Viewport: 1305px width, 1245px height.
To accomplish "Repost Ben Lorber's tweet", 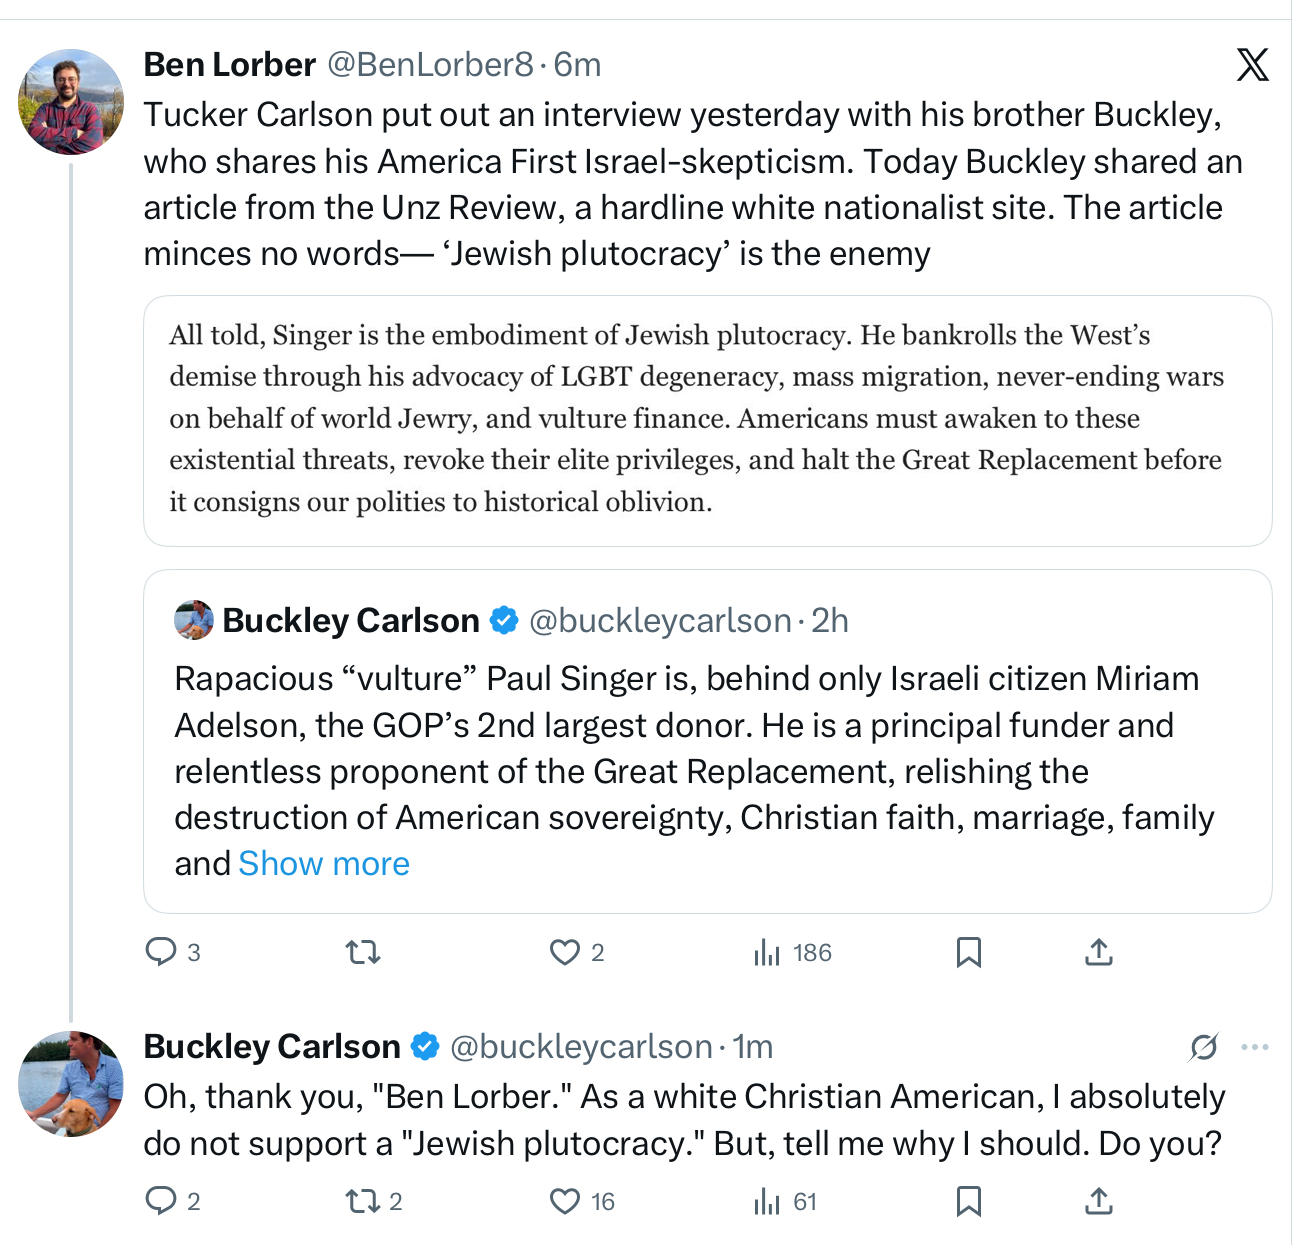I will tap(363, 952).
